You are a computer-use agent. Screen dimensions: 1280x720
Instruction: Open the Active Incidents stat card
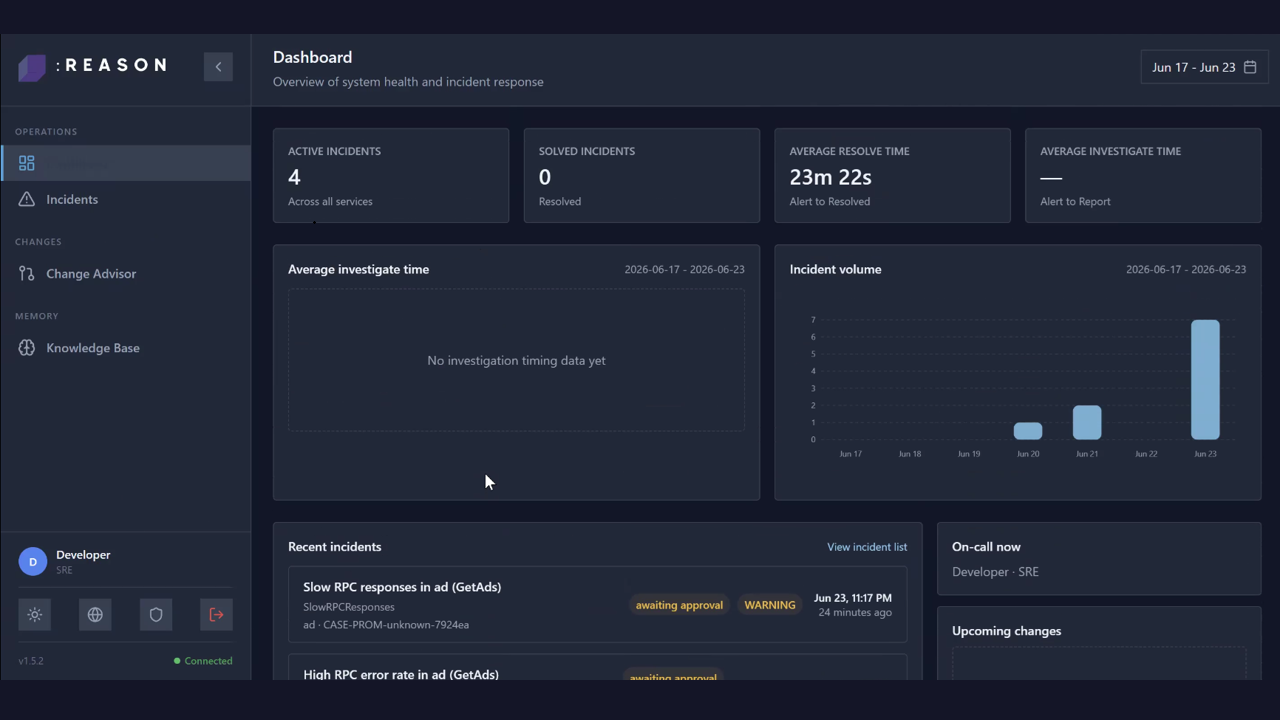point(391,175)
